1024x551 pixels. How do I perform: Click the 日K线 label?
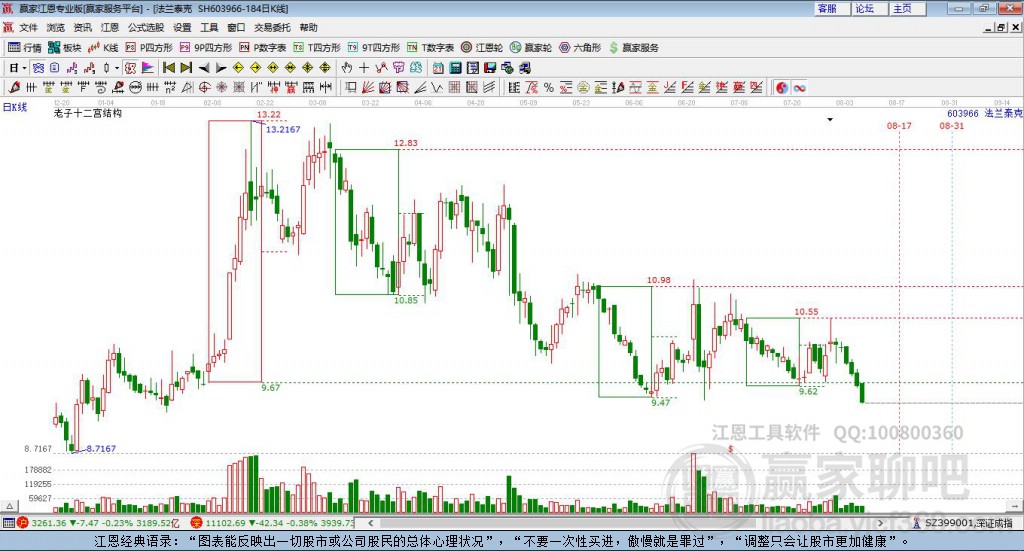click(15, 107)
